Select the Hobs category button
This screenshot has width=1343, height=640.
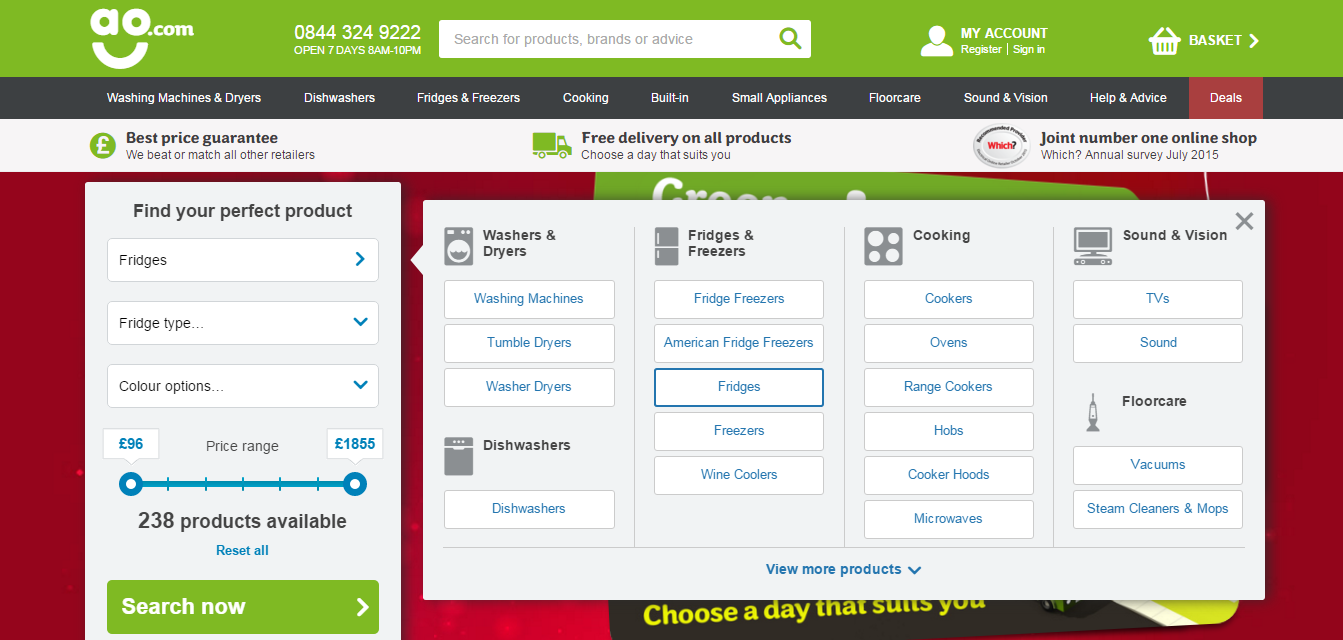[949, 431]
